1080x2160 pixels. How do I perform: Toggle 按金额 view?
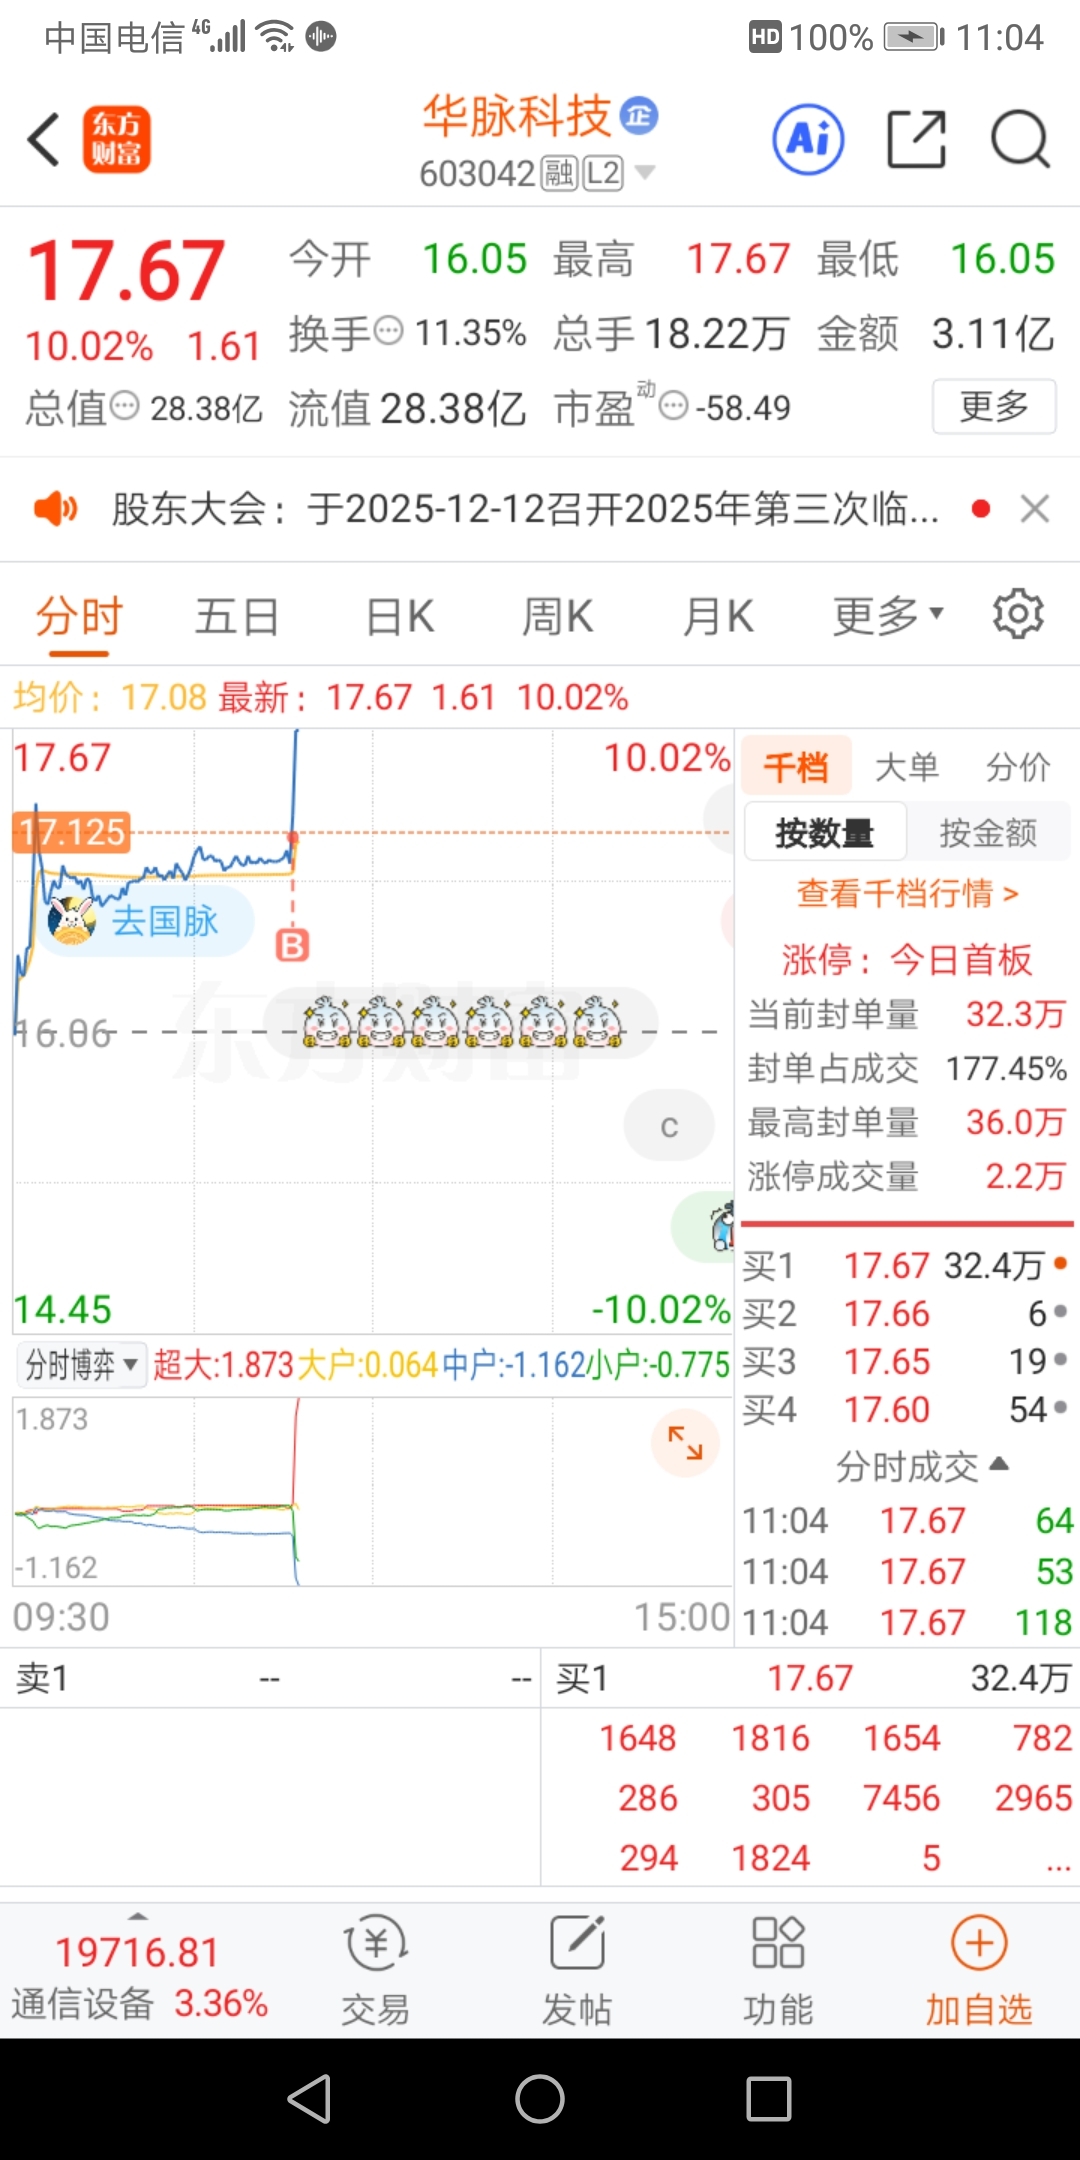[988, 832]
